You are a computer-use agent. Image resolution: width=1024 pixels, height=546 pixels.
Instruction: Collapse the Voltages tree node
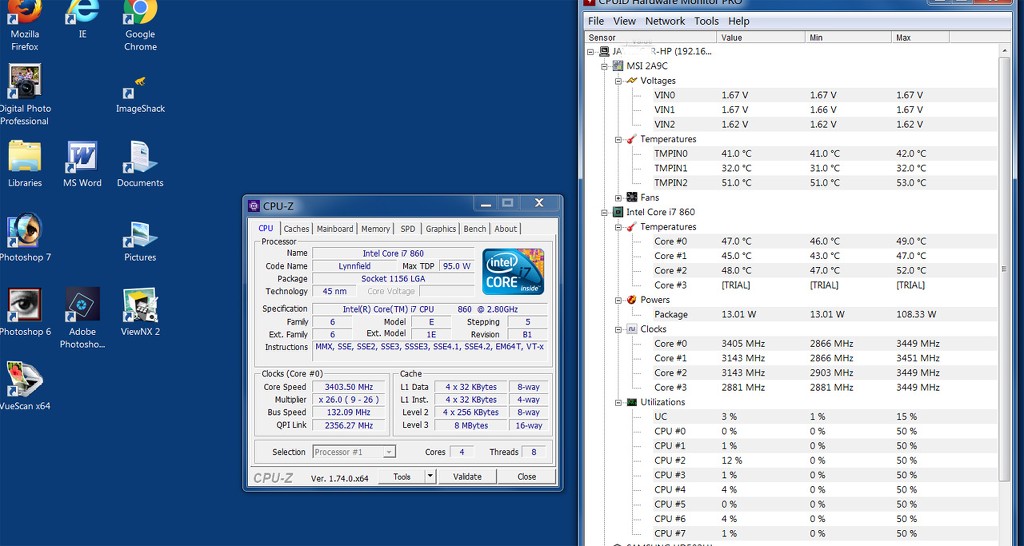[x=619, y=81]
